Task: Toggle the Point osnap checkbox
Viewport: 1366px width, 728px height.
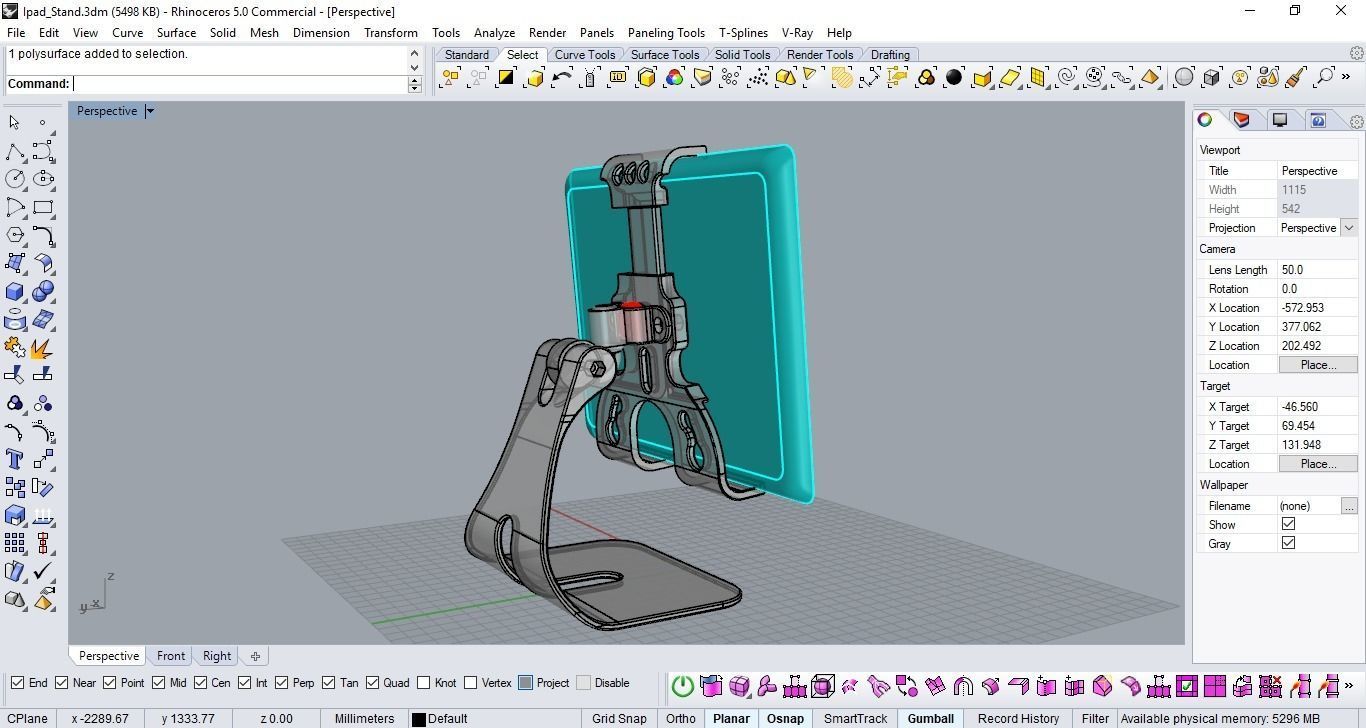Action: click(110, 683)
